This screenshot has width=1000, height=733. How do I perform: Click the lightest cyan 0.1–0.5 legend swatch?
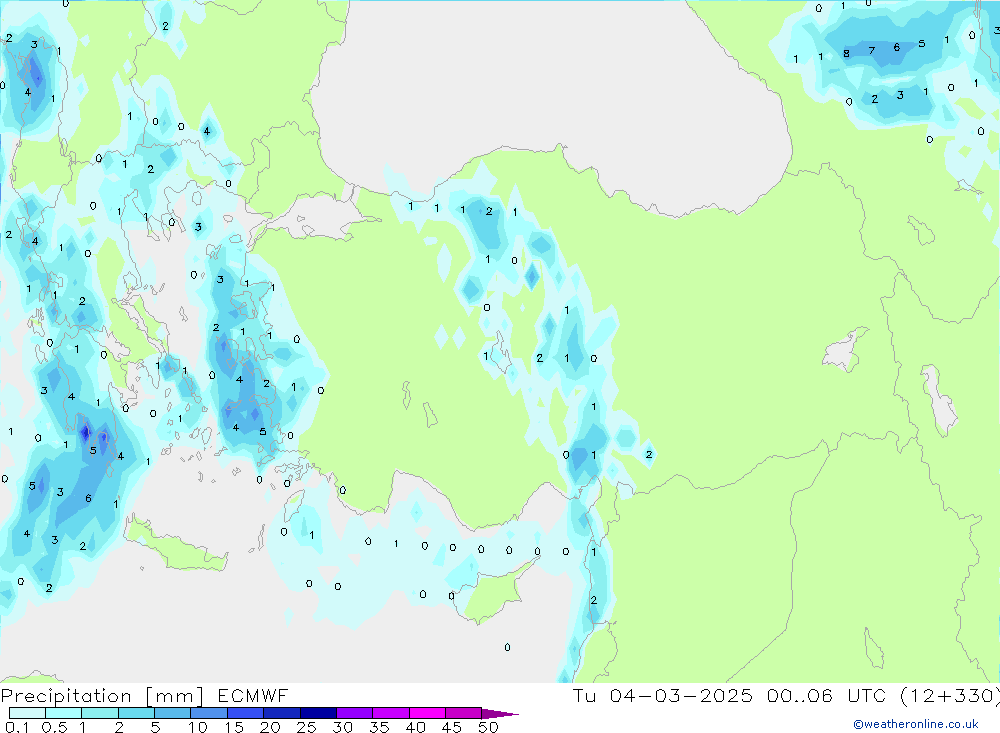coord(27,713)
